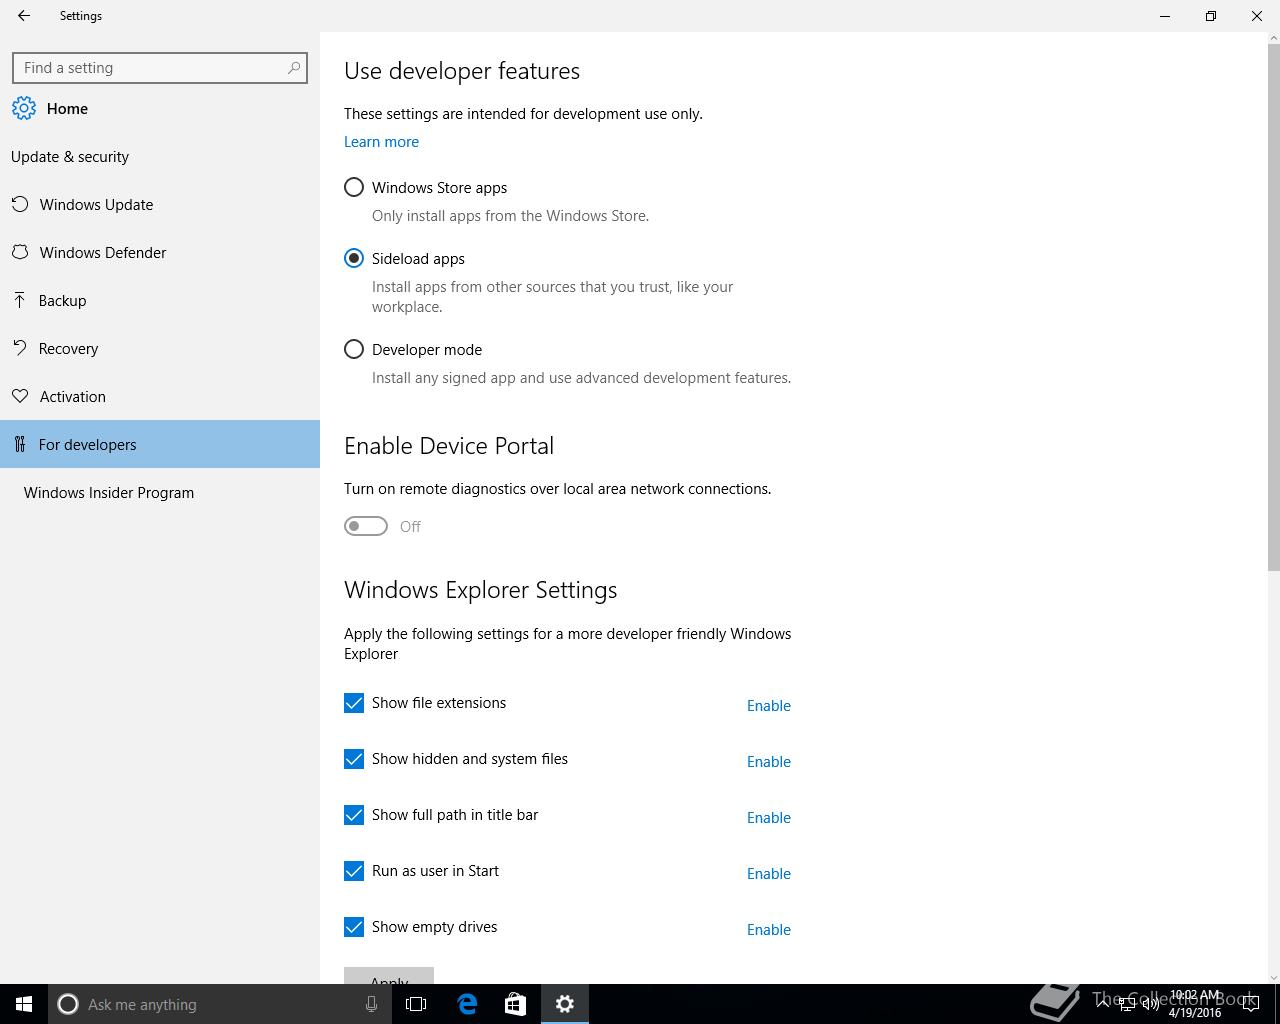Screen dimensions: 1280x1024
Task: Click the microphone icon in search box
Action: pos(371,1004)
